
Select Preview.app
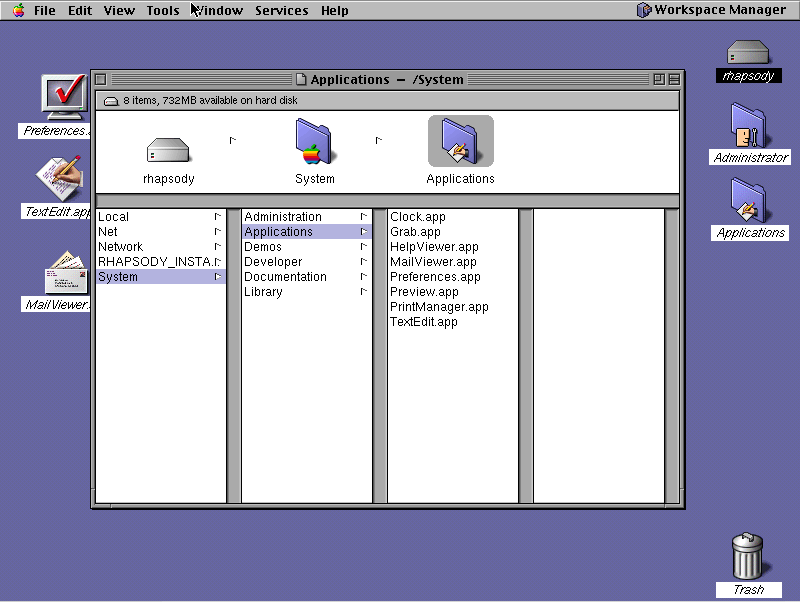click(453, 291)
